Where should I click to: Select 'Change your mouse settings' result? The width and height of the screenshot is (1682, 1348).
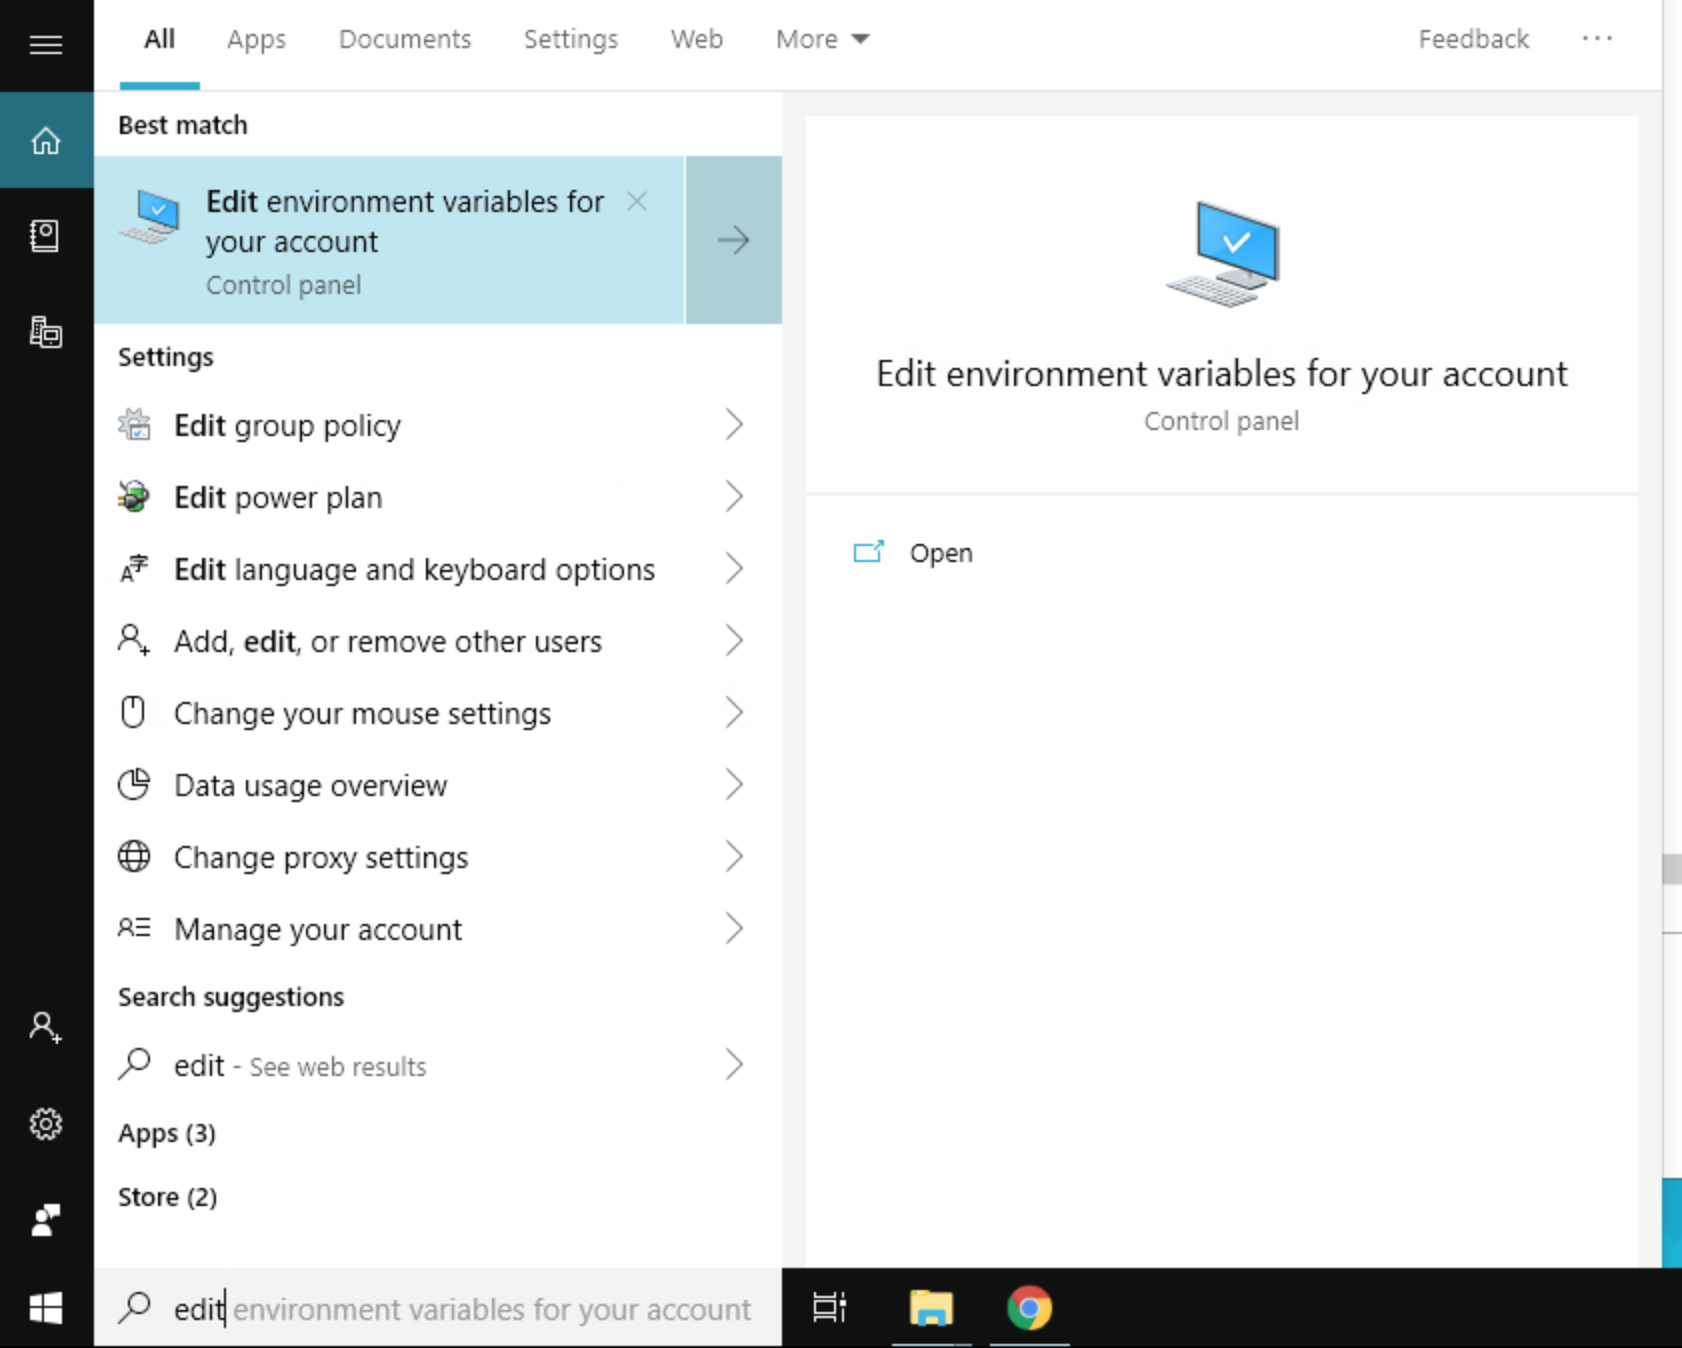pos(437,713)
